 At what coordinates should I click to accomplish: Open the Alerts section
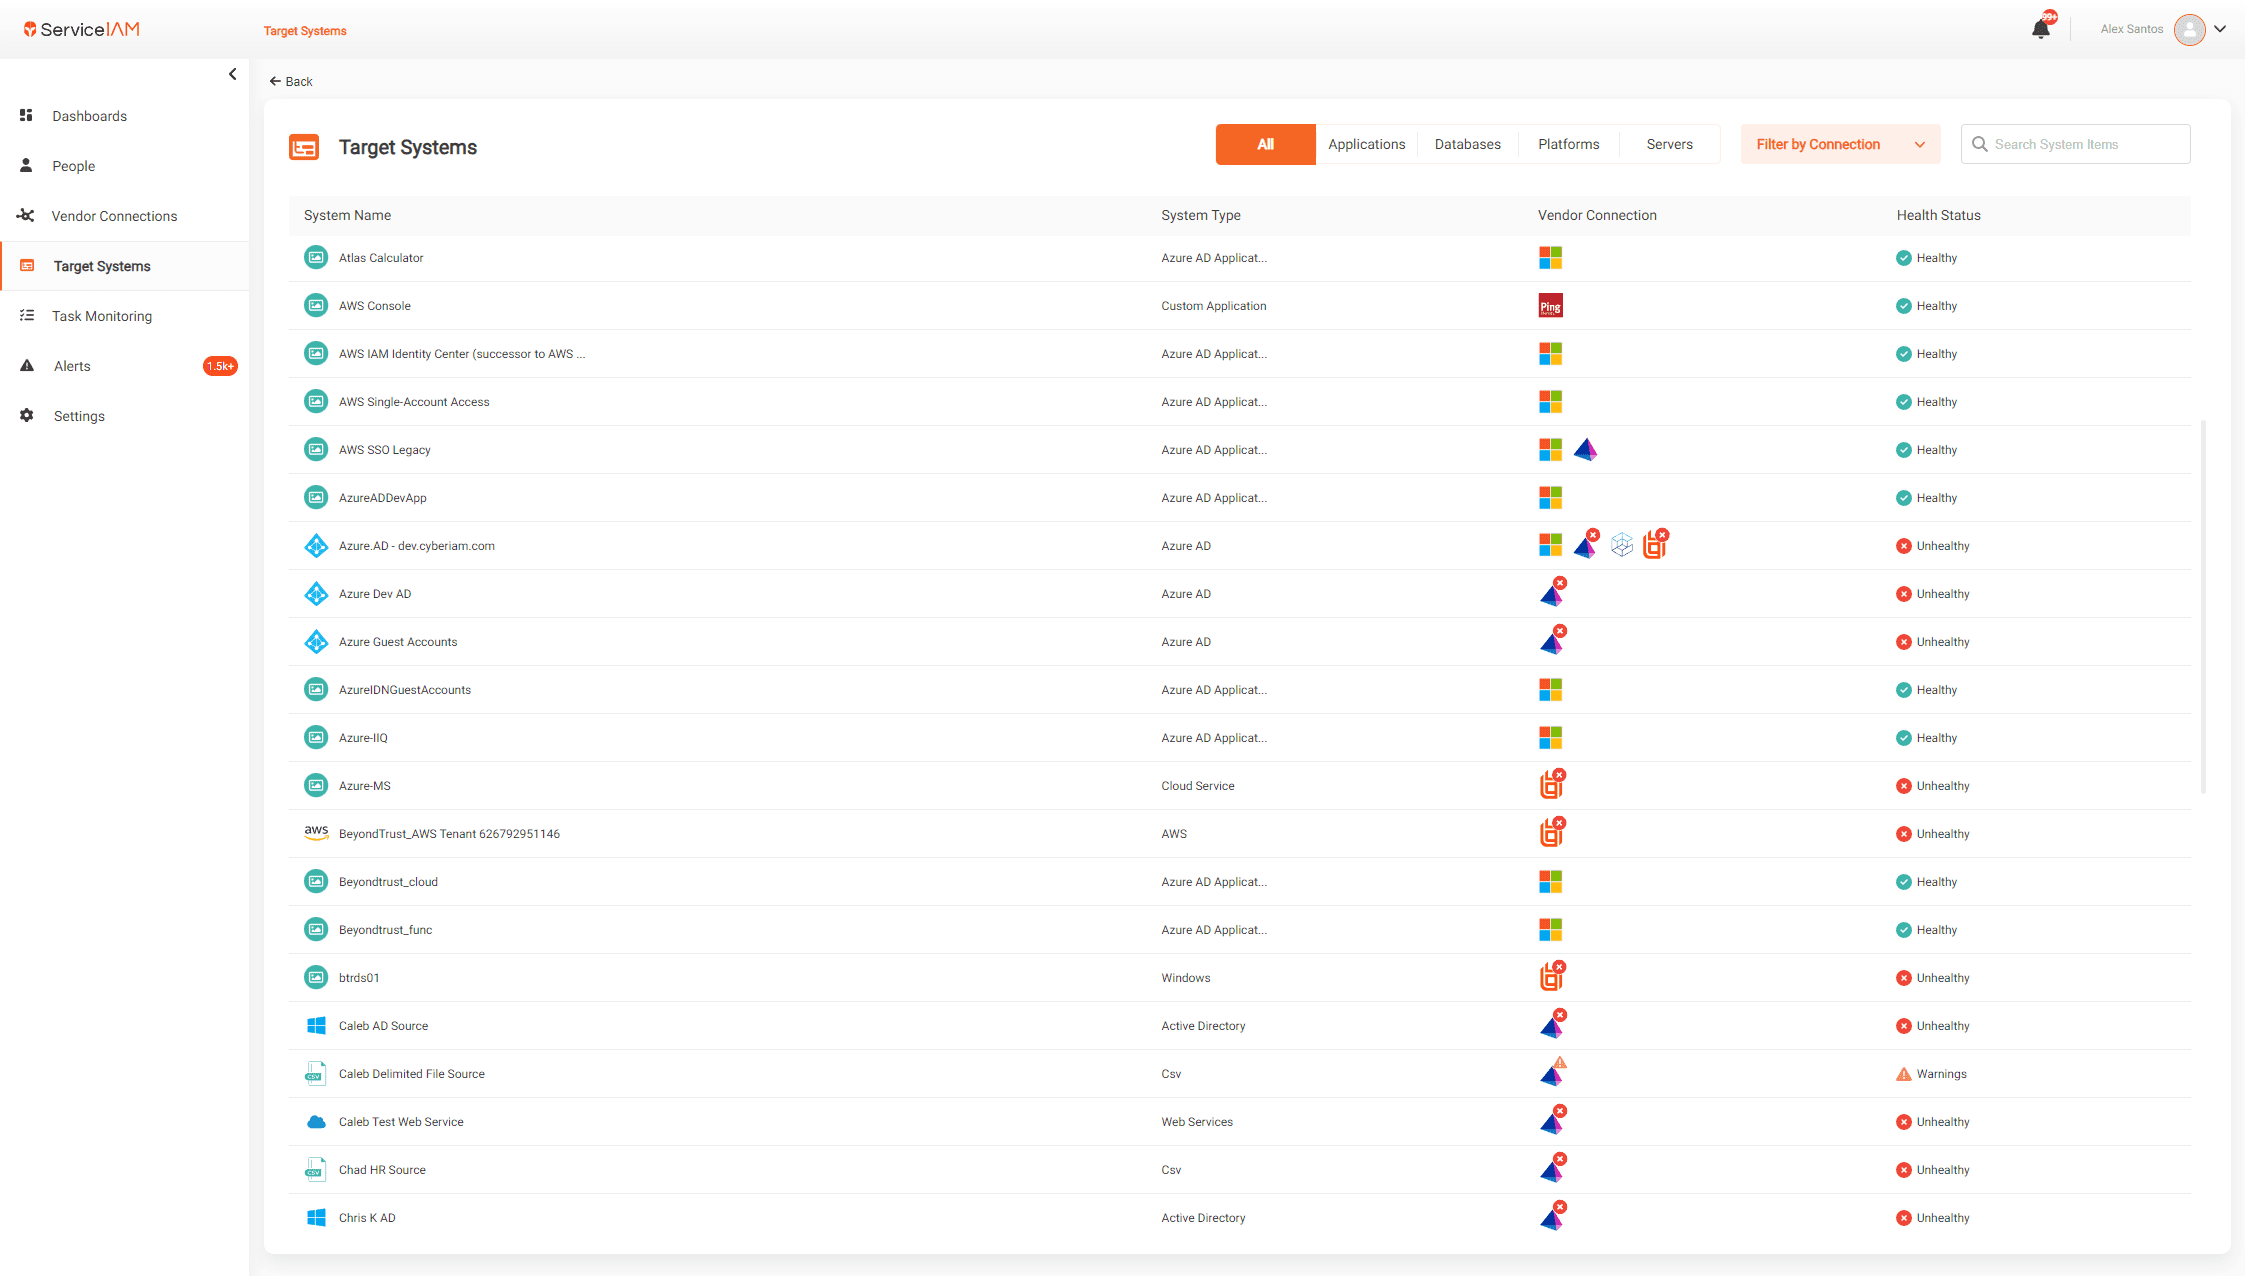72,366
